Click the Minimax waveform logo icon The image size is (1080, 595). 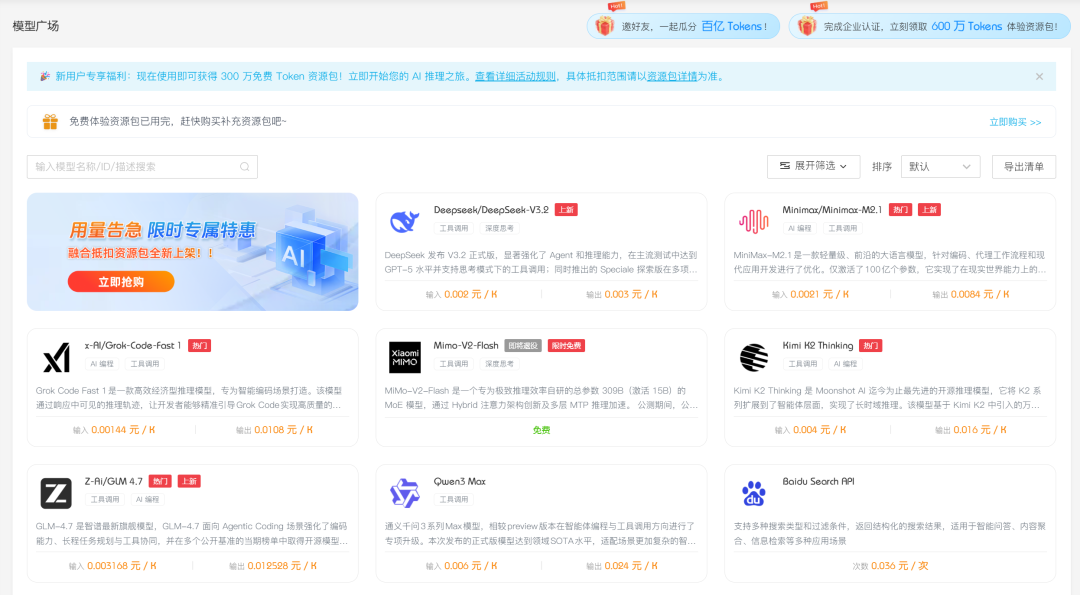click(x=754, y=222)
